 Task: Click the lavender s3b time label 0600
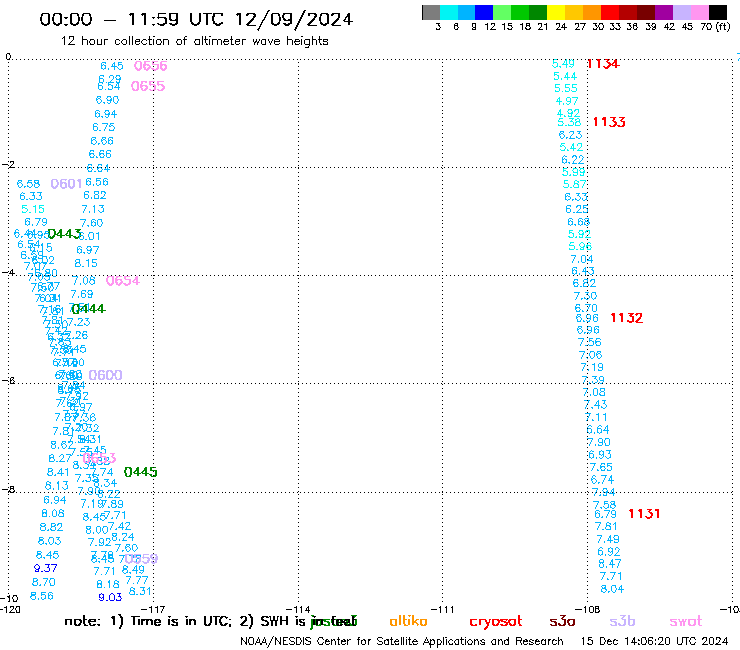[x=105, y=375]
